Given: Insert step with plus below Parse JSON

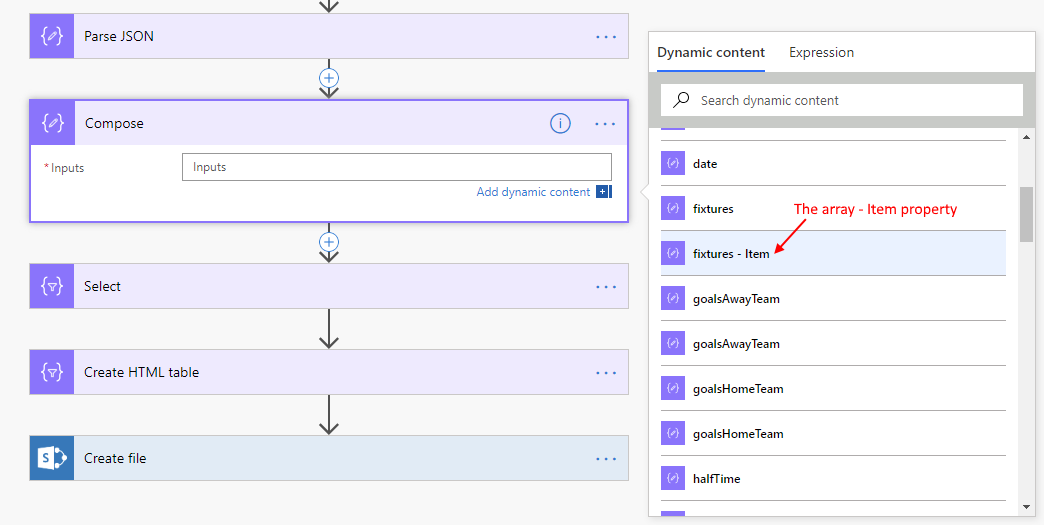Looking at the screenshot, I should coord(329,77).
